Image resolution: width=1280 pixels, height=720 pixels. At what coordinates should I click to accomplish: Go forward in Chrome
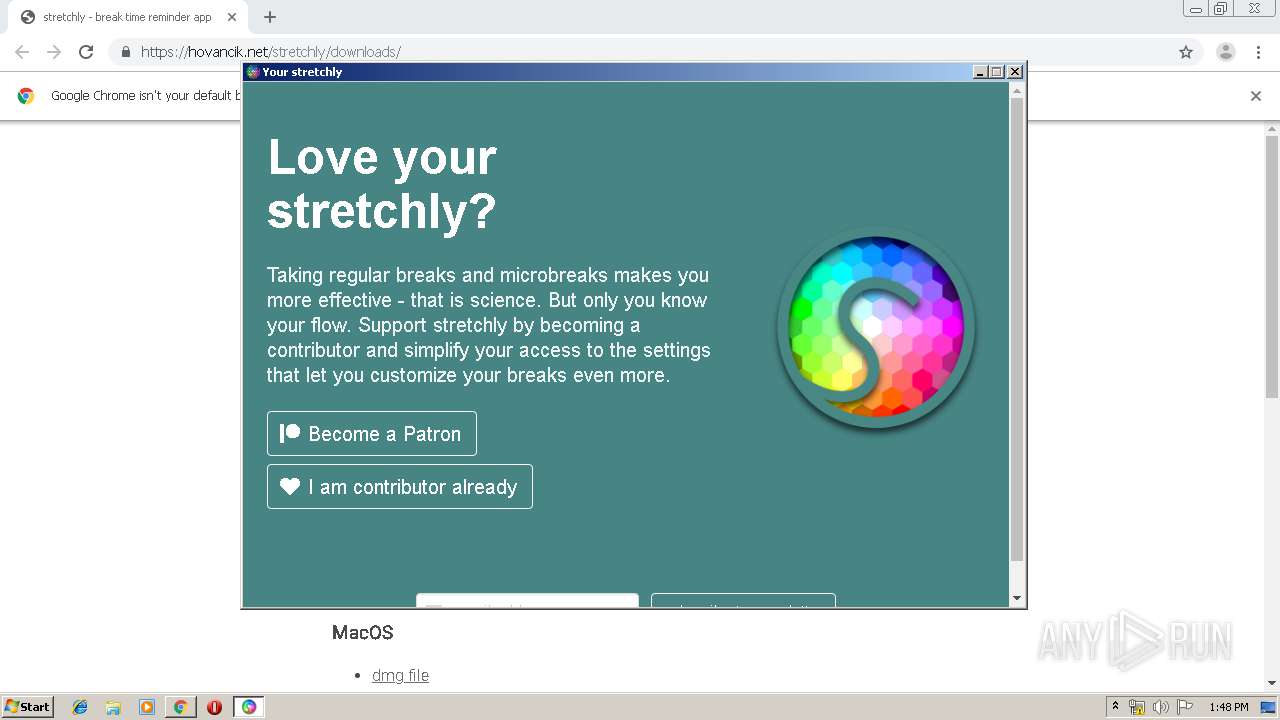(54, 52)
